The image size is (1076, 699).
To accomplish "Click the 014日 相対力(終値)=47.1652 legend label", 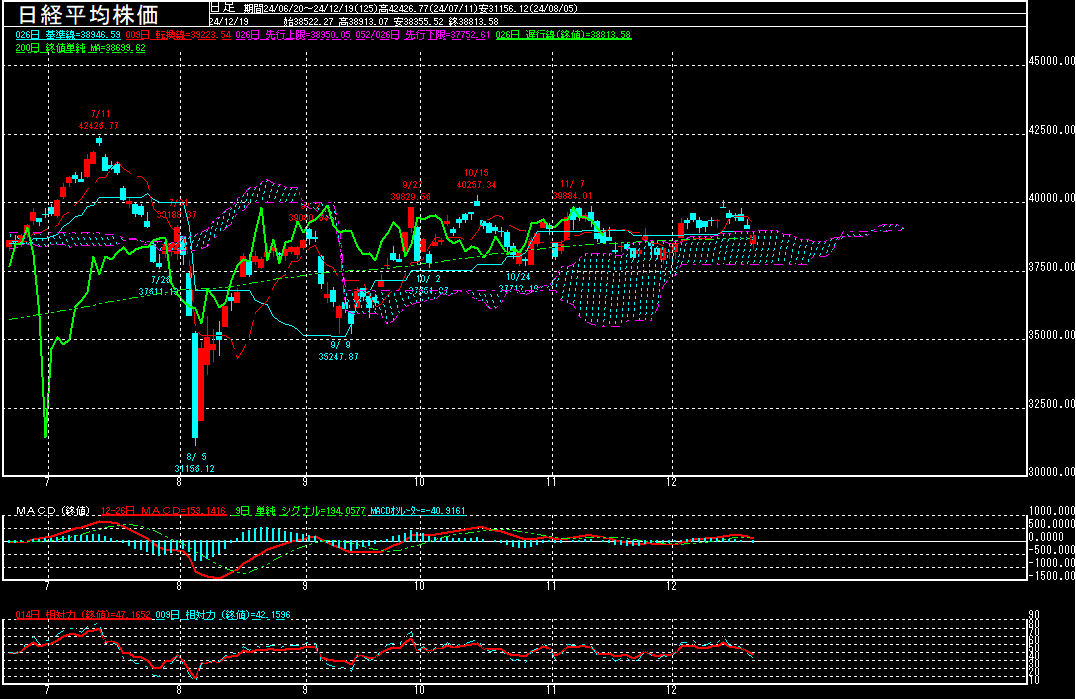I will pyautogui.click(x=82, y=615).
